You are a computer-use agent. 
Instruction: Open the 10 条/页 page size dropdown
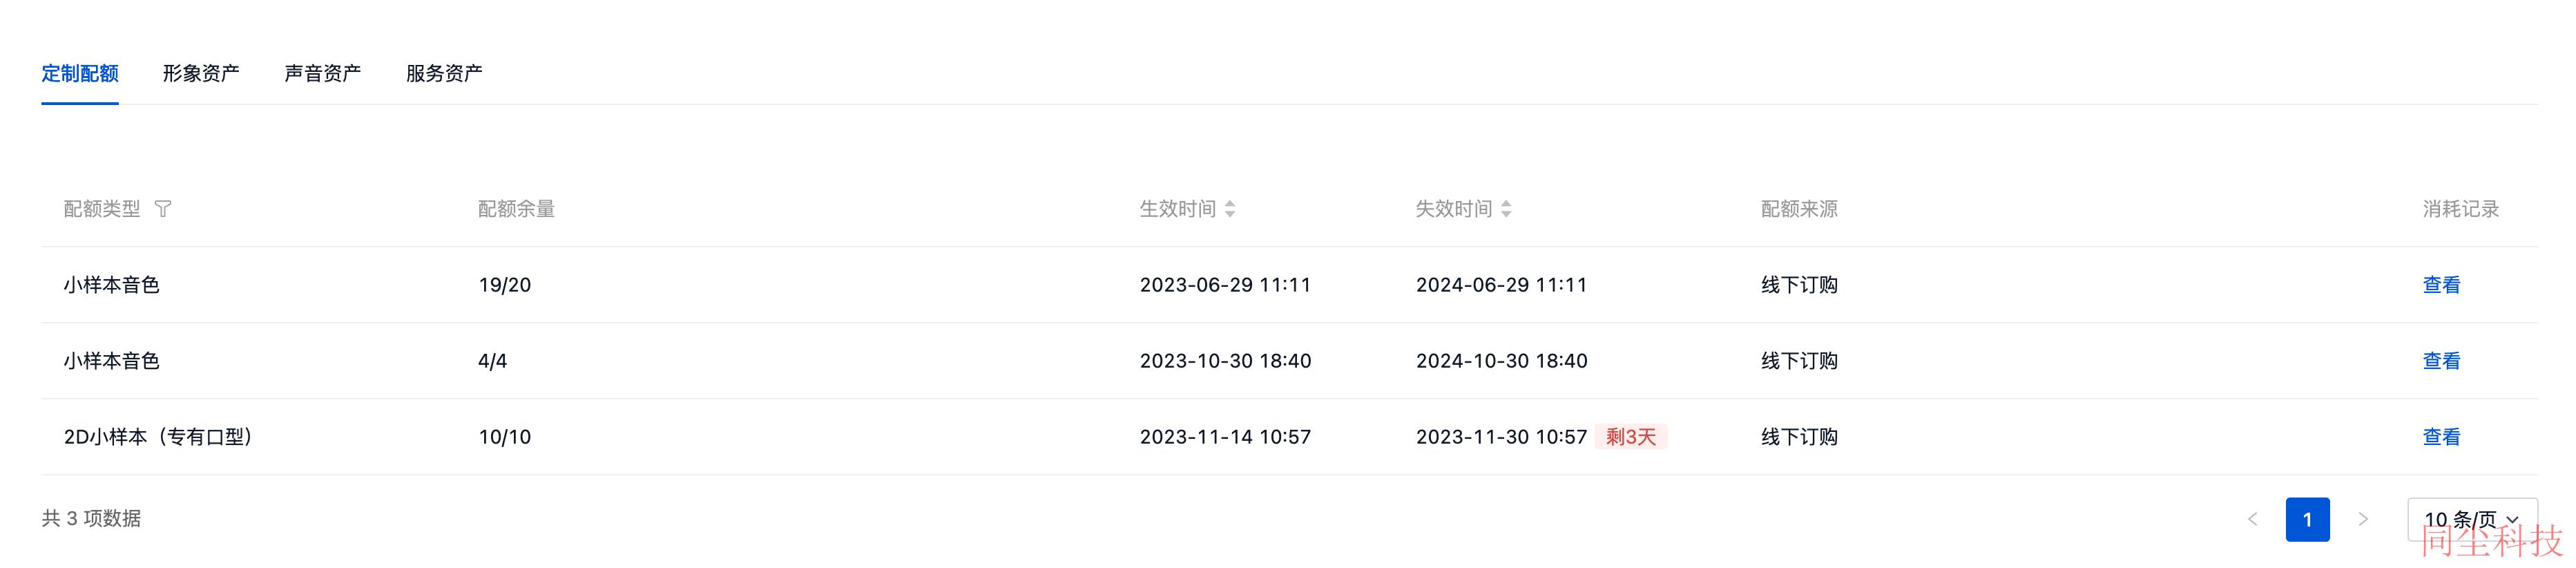[2471, 519]
